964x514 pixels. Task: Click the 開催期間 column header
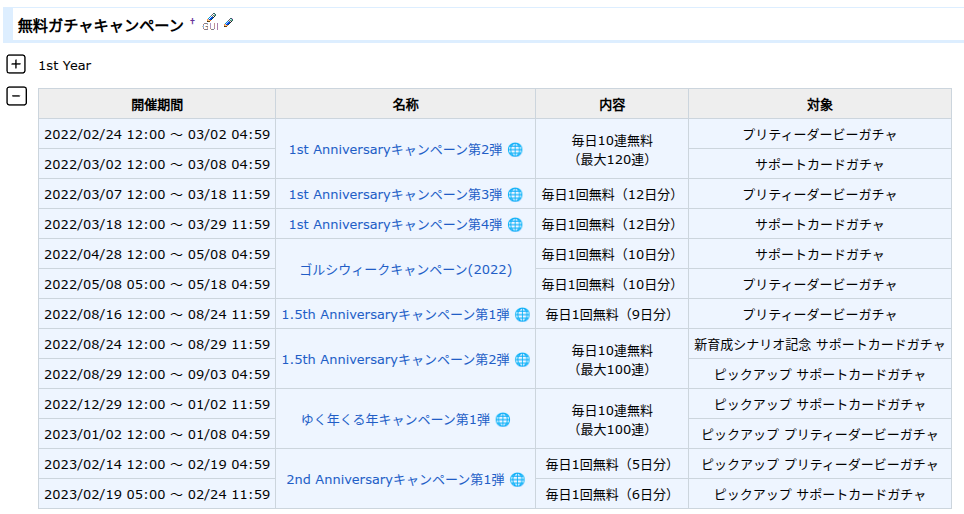[157, 104]
